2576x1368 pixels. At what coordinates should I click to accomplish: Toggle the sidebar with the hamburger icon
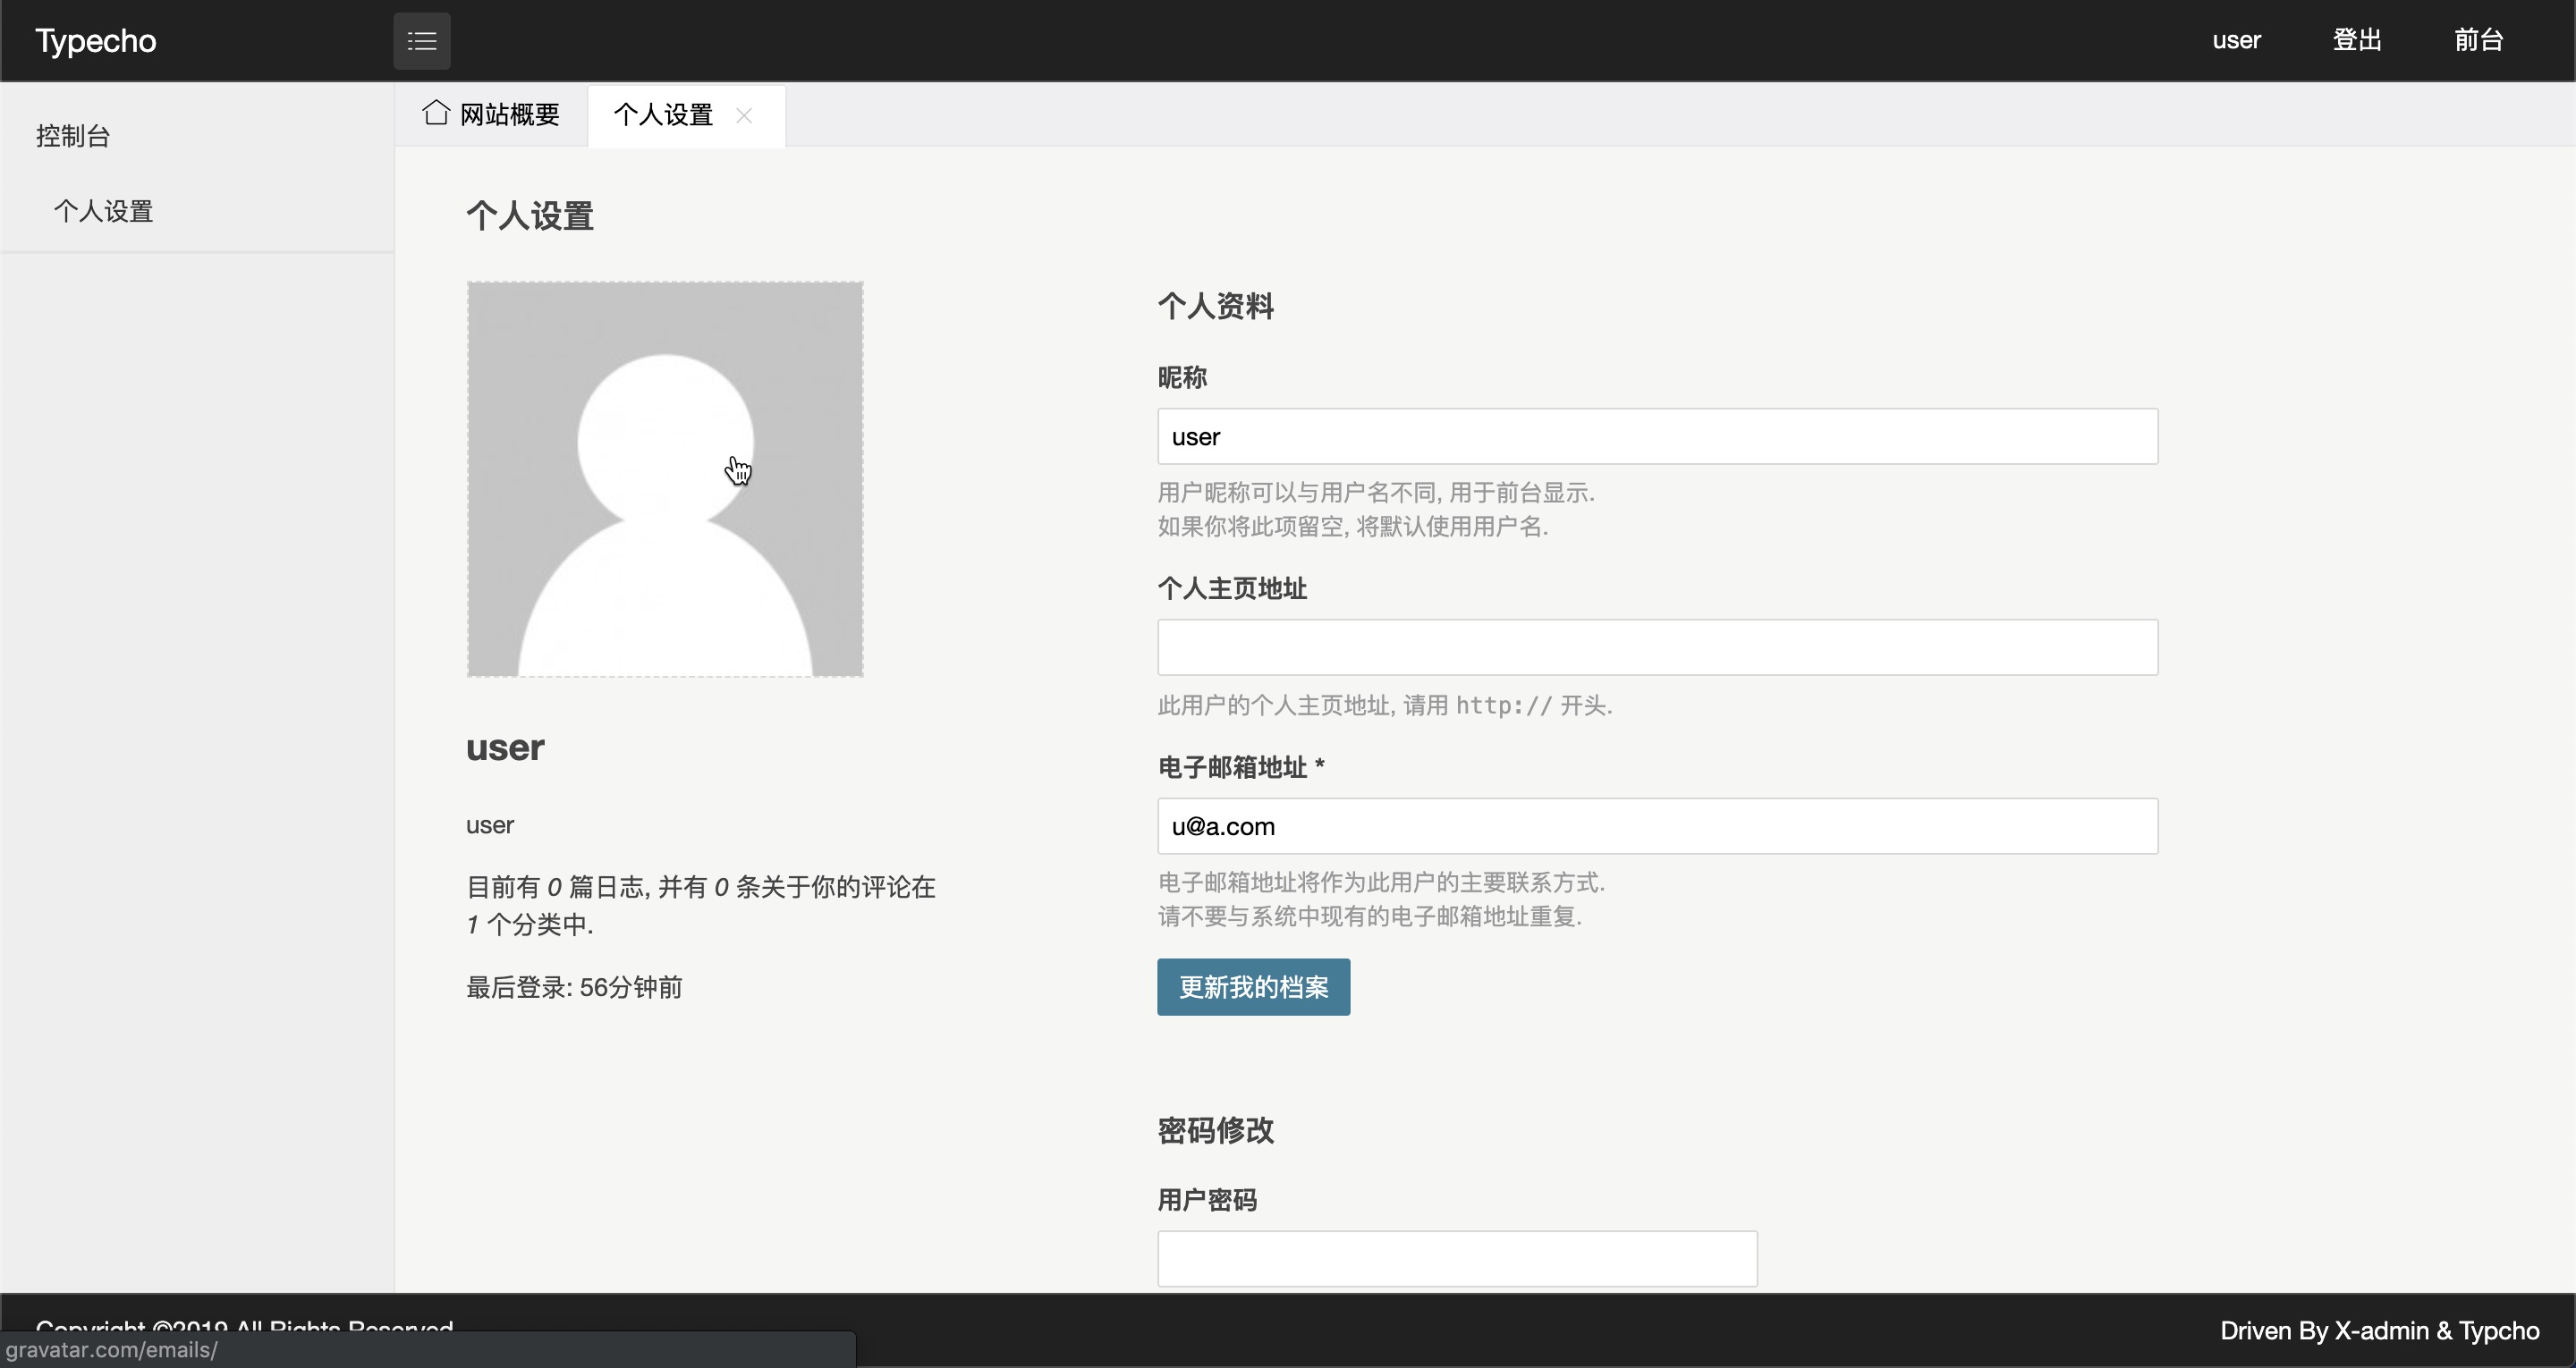pos(421,41)
